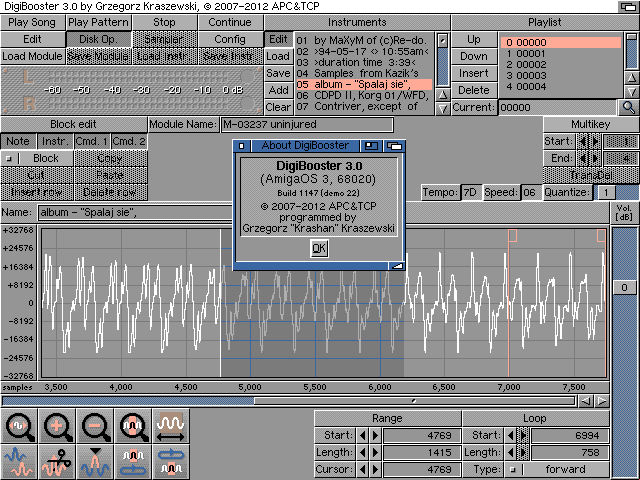Click the zoom out magnifier with minus
Viewport: 640px width, 480px height.
point(95,427)
